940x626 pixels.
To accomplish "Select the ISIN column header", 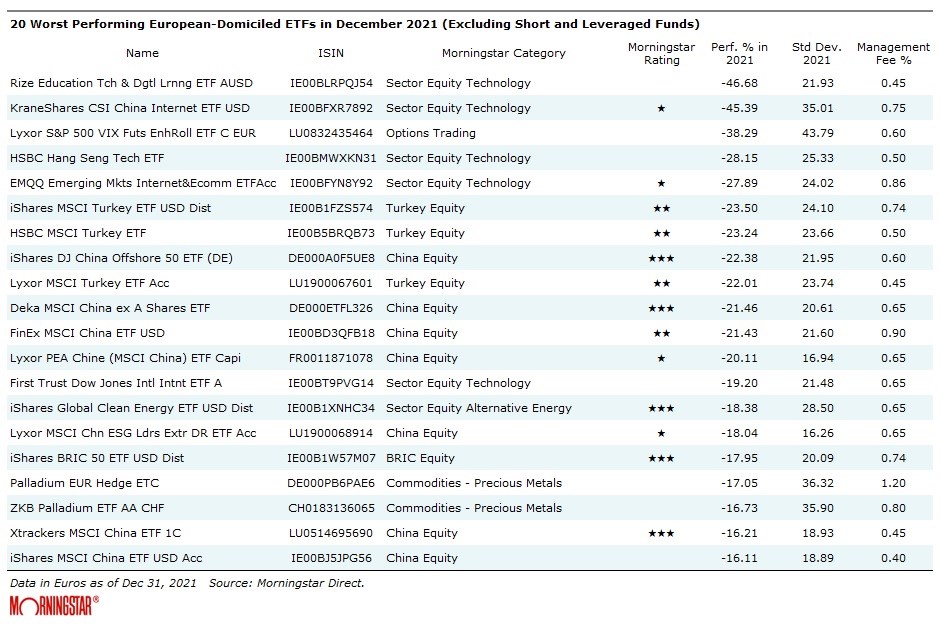I will coord(331,53).
